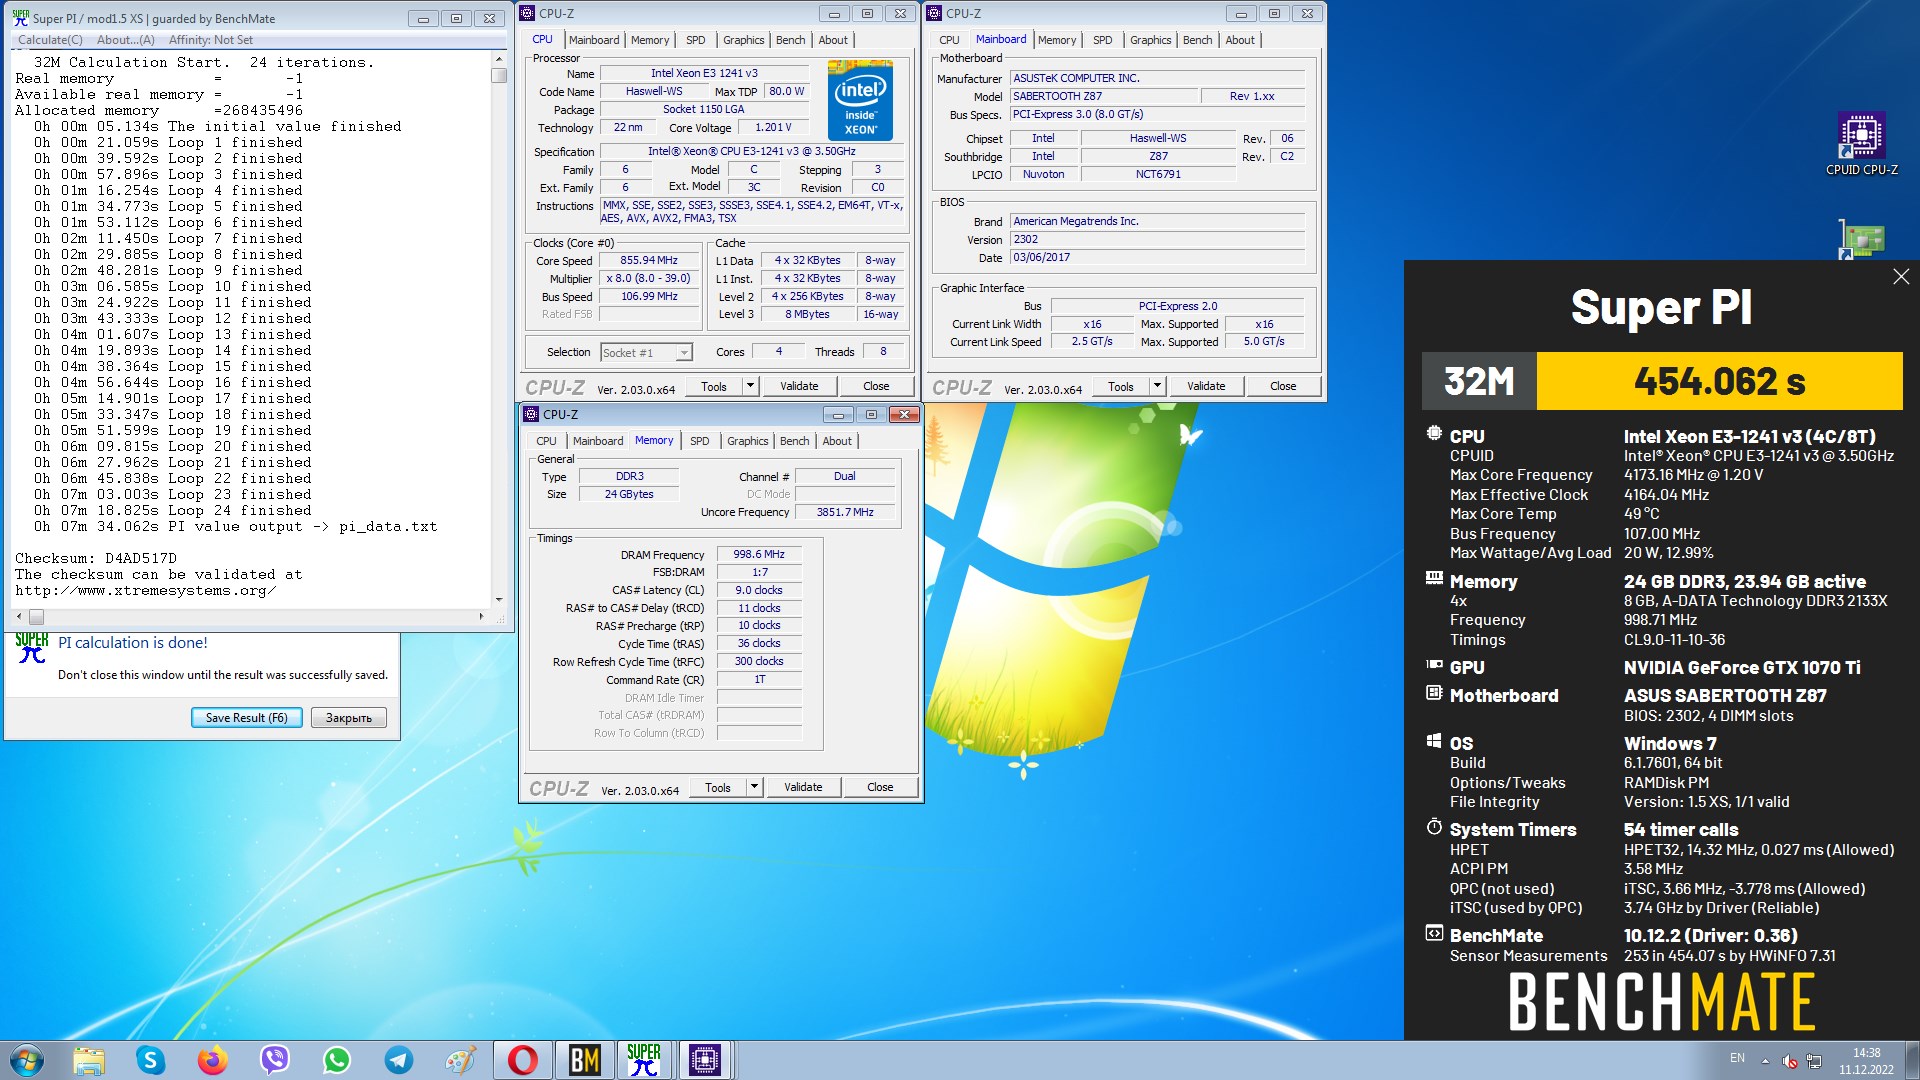Viewport: 1920px width, 1080px height.
Task: Show hidden tray icons arrow
Action: click(x=1765, y=1061)
